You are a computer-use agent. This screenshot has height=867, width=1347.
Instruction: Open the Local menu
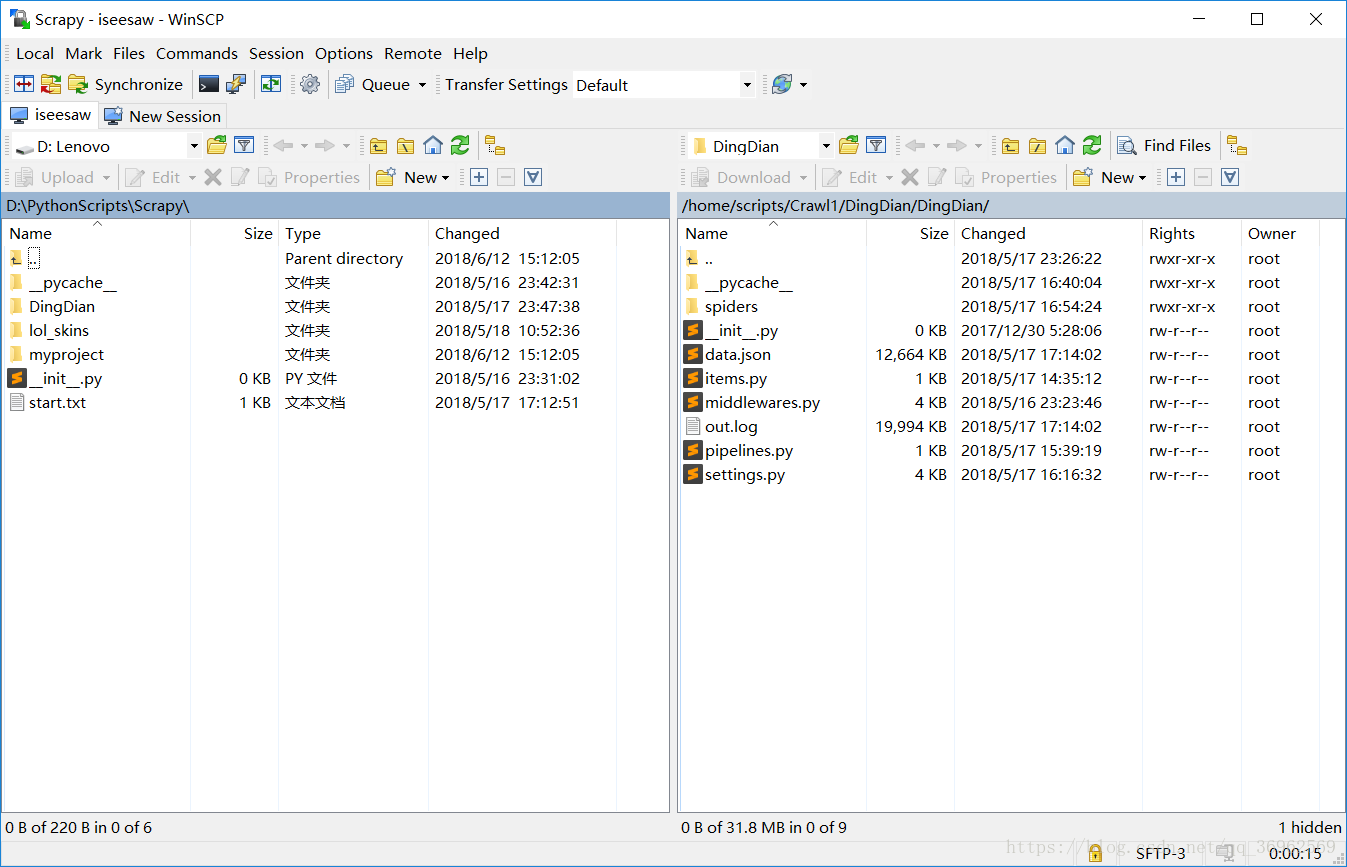[x=35, y=54]
